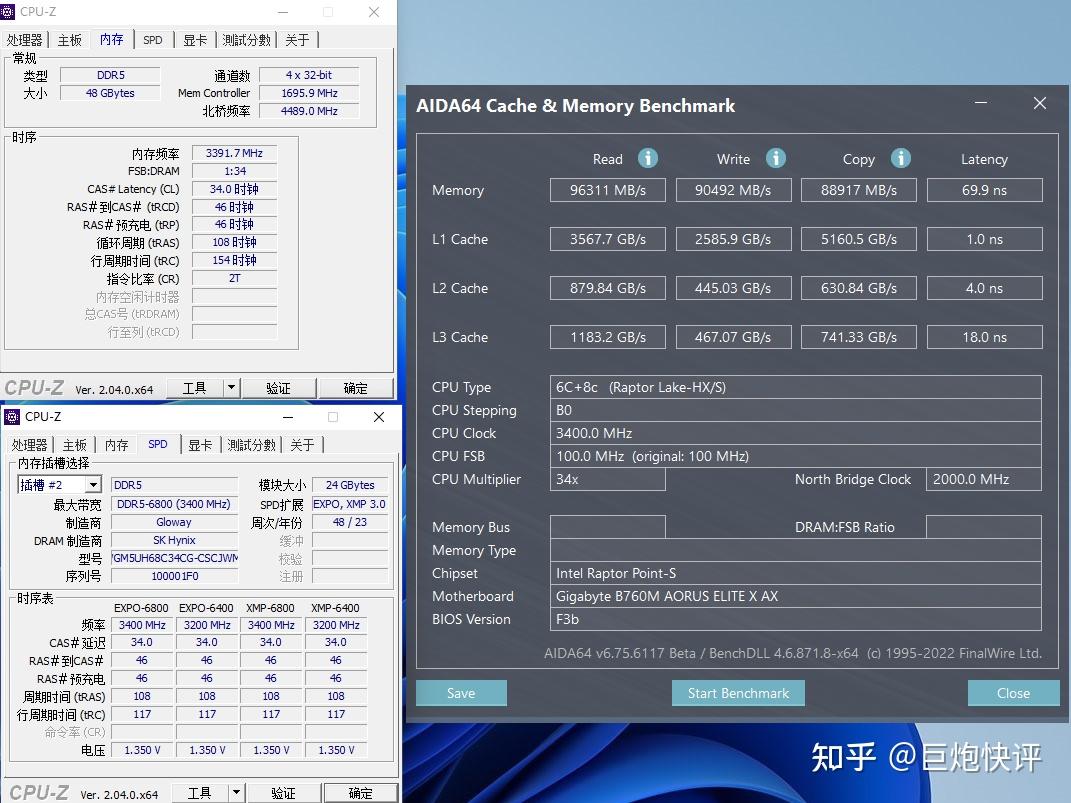Click the bottom CPU-Z window app icon

(x=12, y=417)
